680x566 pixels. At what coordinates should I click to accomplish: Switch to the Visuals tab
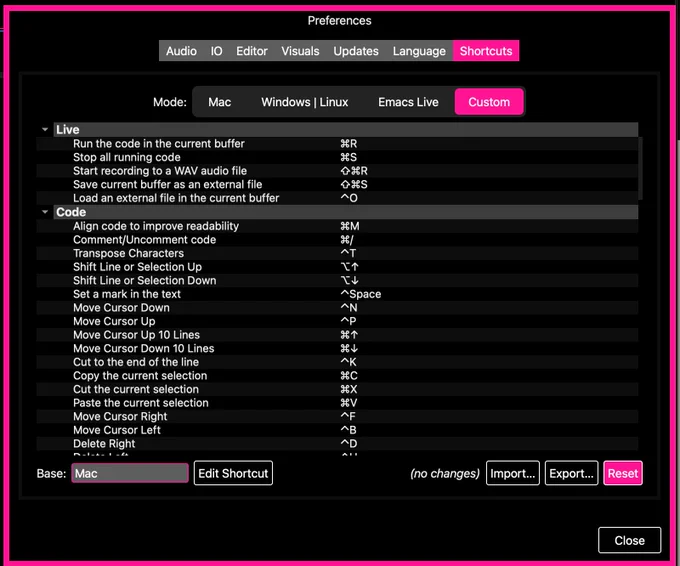click(x=300, y=51)
